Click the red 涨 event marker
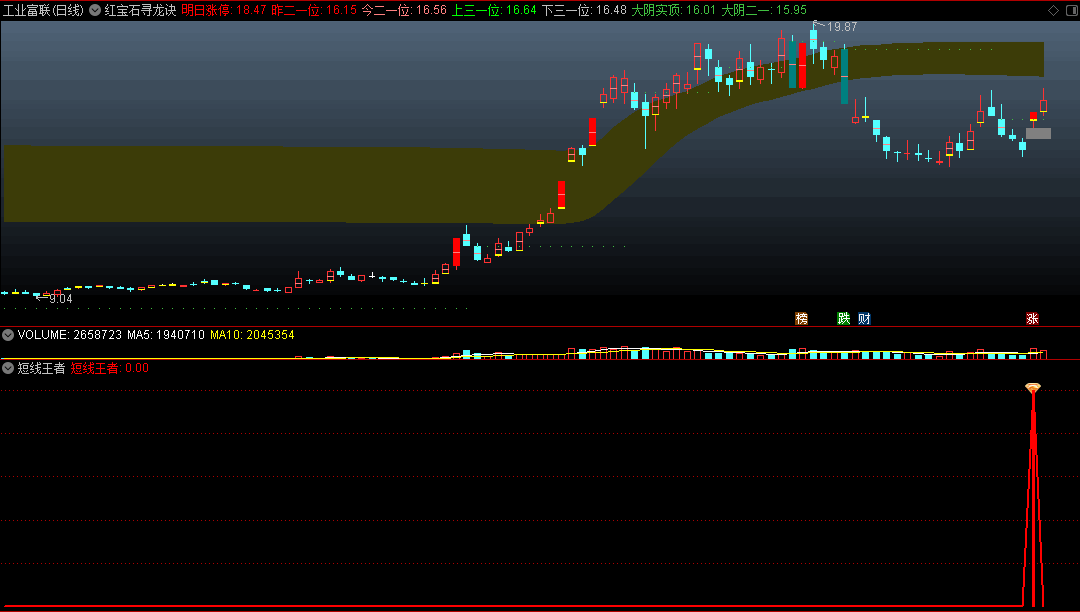This screenshot has height=612, width=1080. click(x=1032, y=319)
